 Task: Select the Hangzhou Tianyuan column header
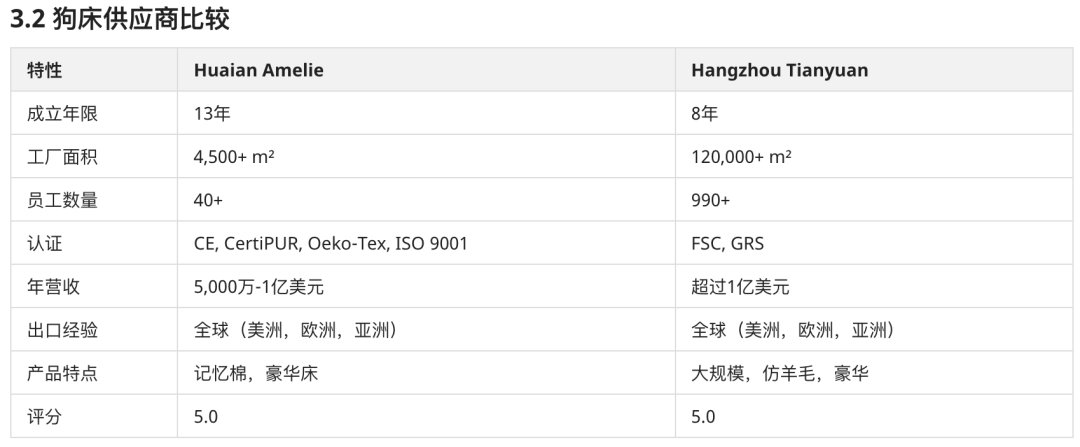click(x=874, y=70)
